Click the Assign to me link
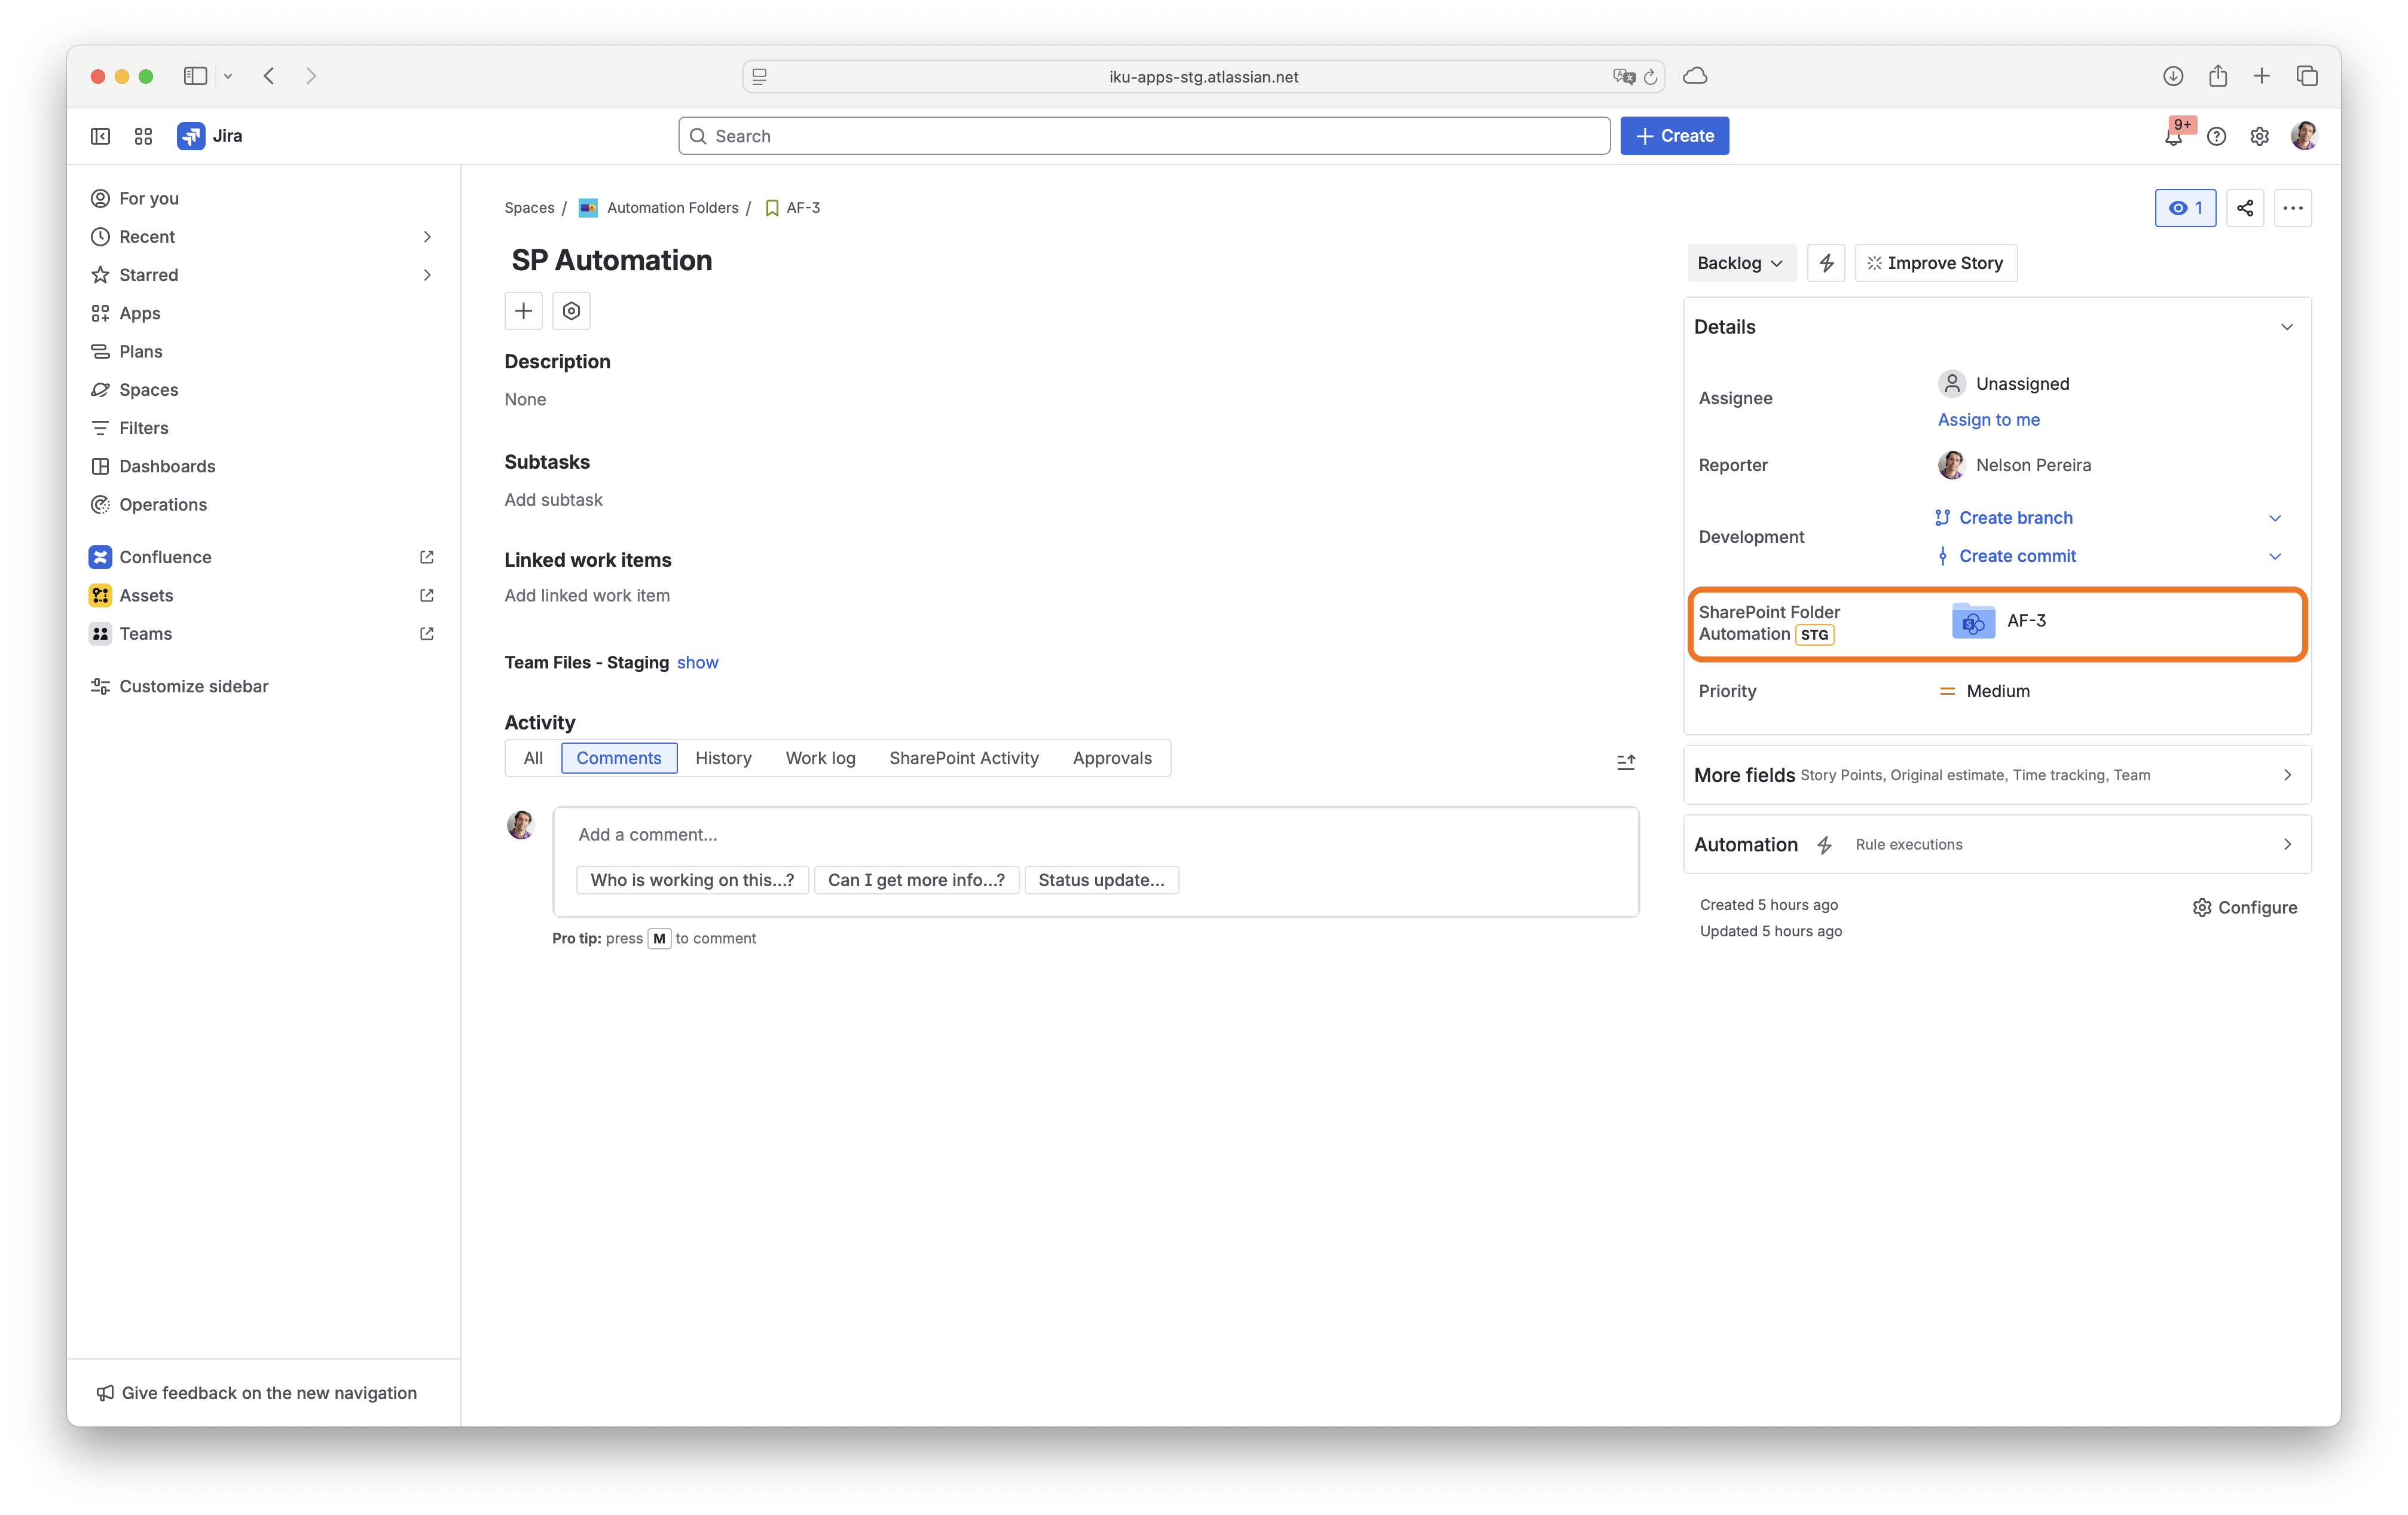The height and width of the screenshot is (1515, 2408). pos(1988,419)
